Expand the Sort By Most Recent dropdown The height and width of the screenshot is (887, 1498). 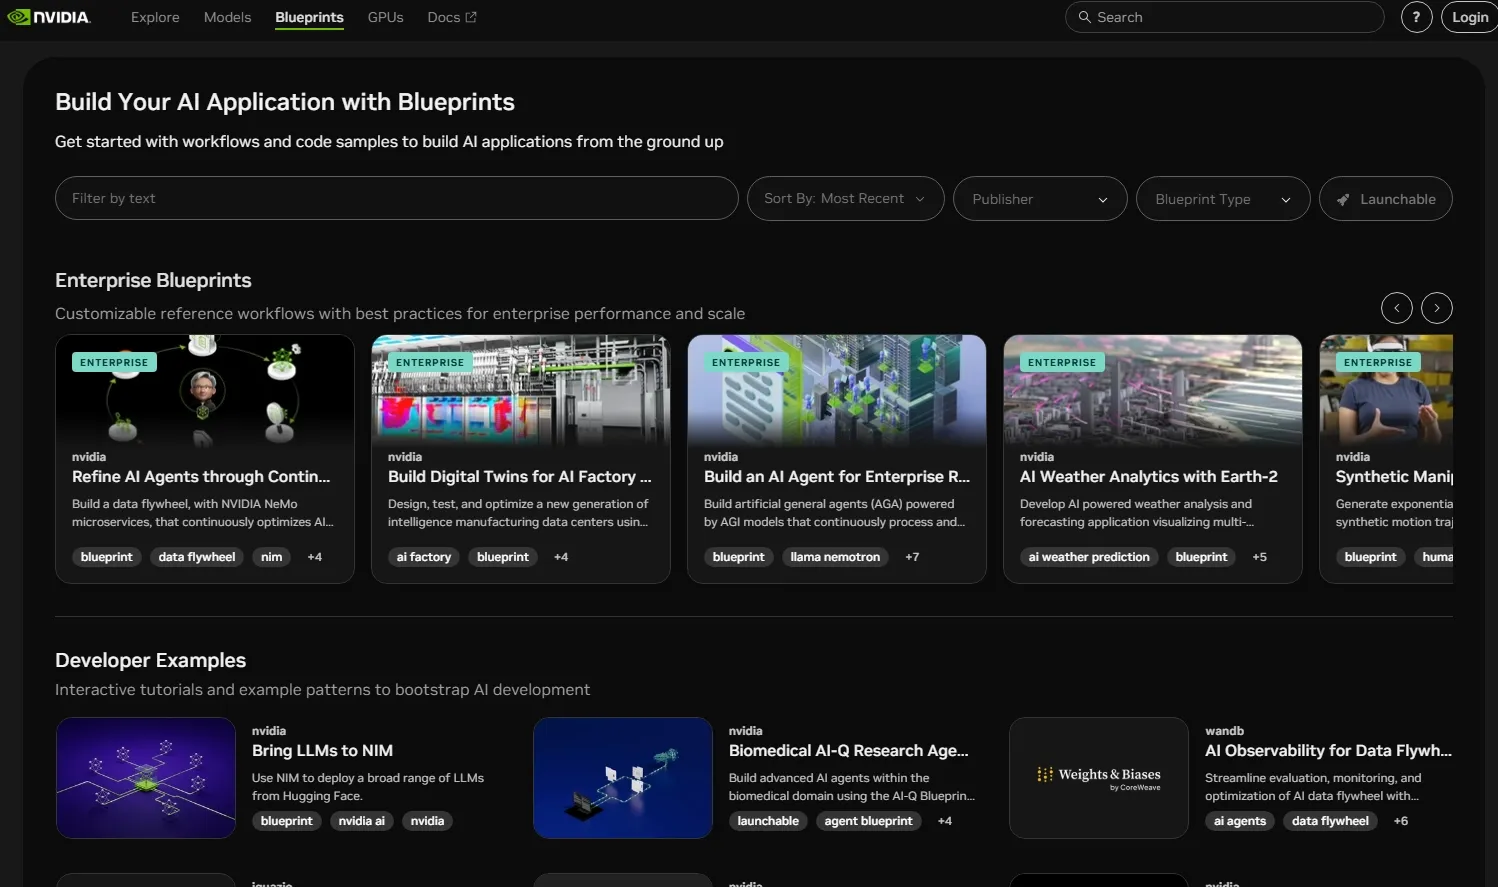(845, 199)
